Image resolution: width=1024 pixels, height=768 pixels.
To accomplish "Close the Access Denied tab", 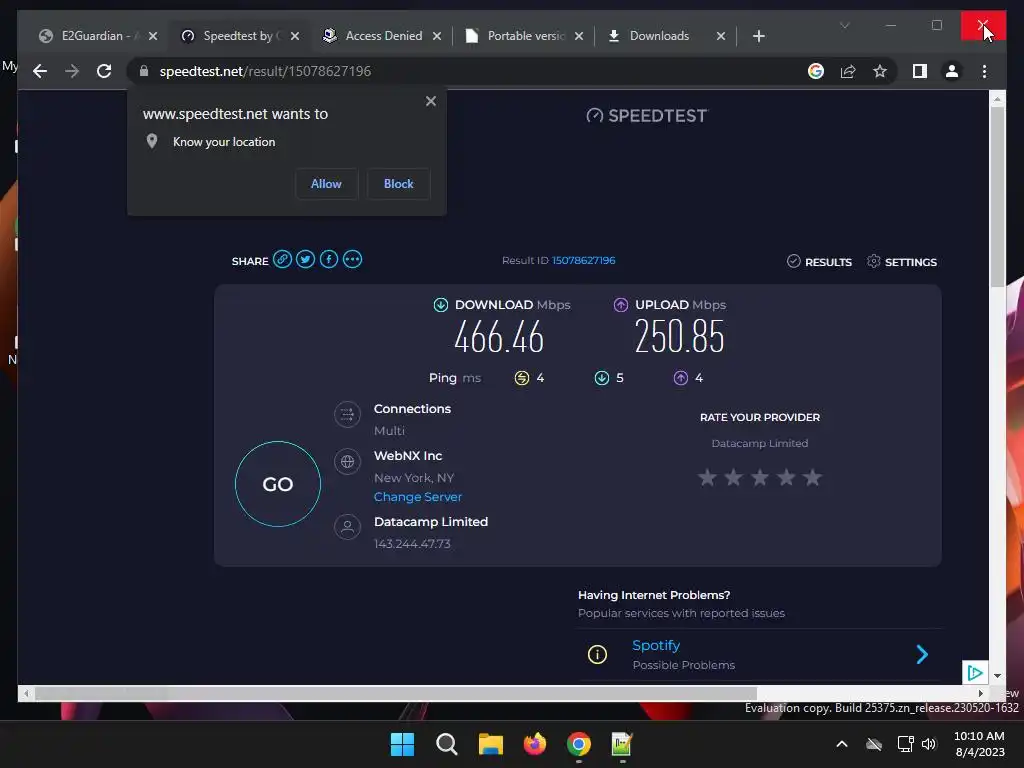I will (x=437, y=36).
